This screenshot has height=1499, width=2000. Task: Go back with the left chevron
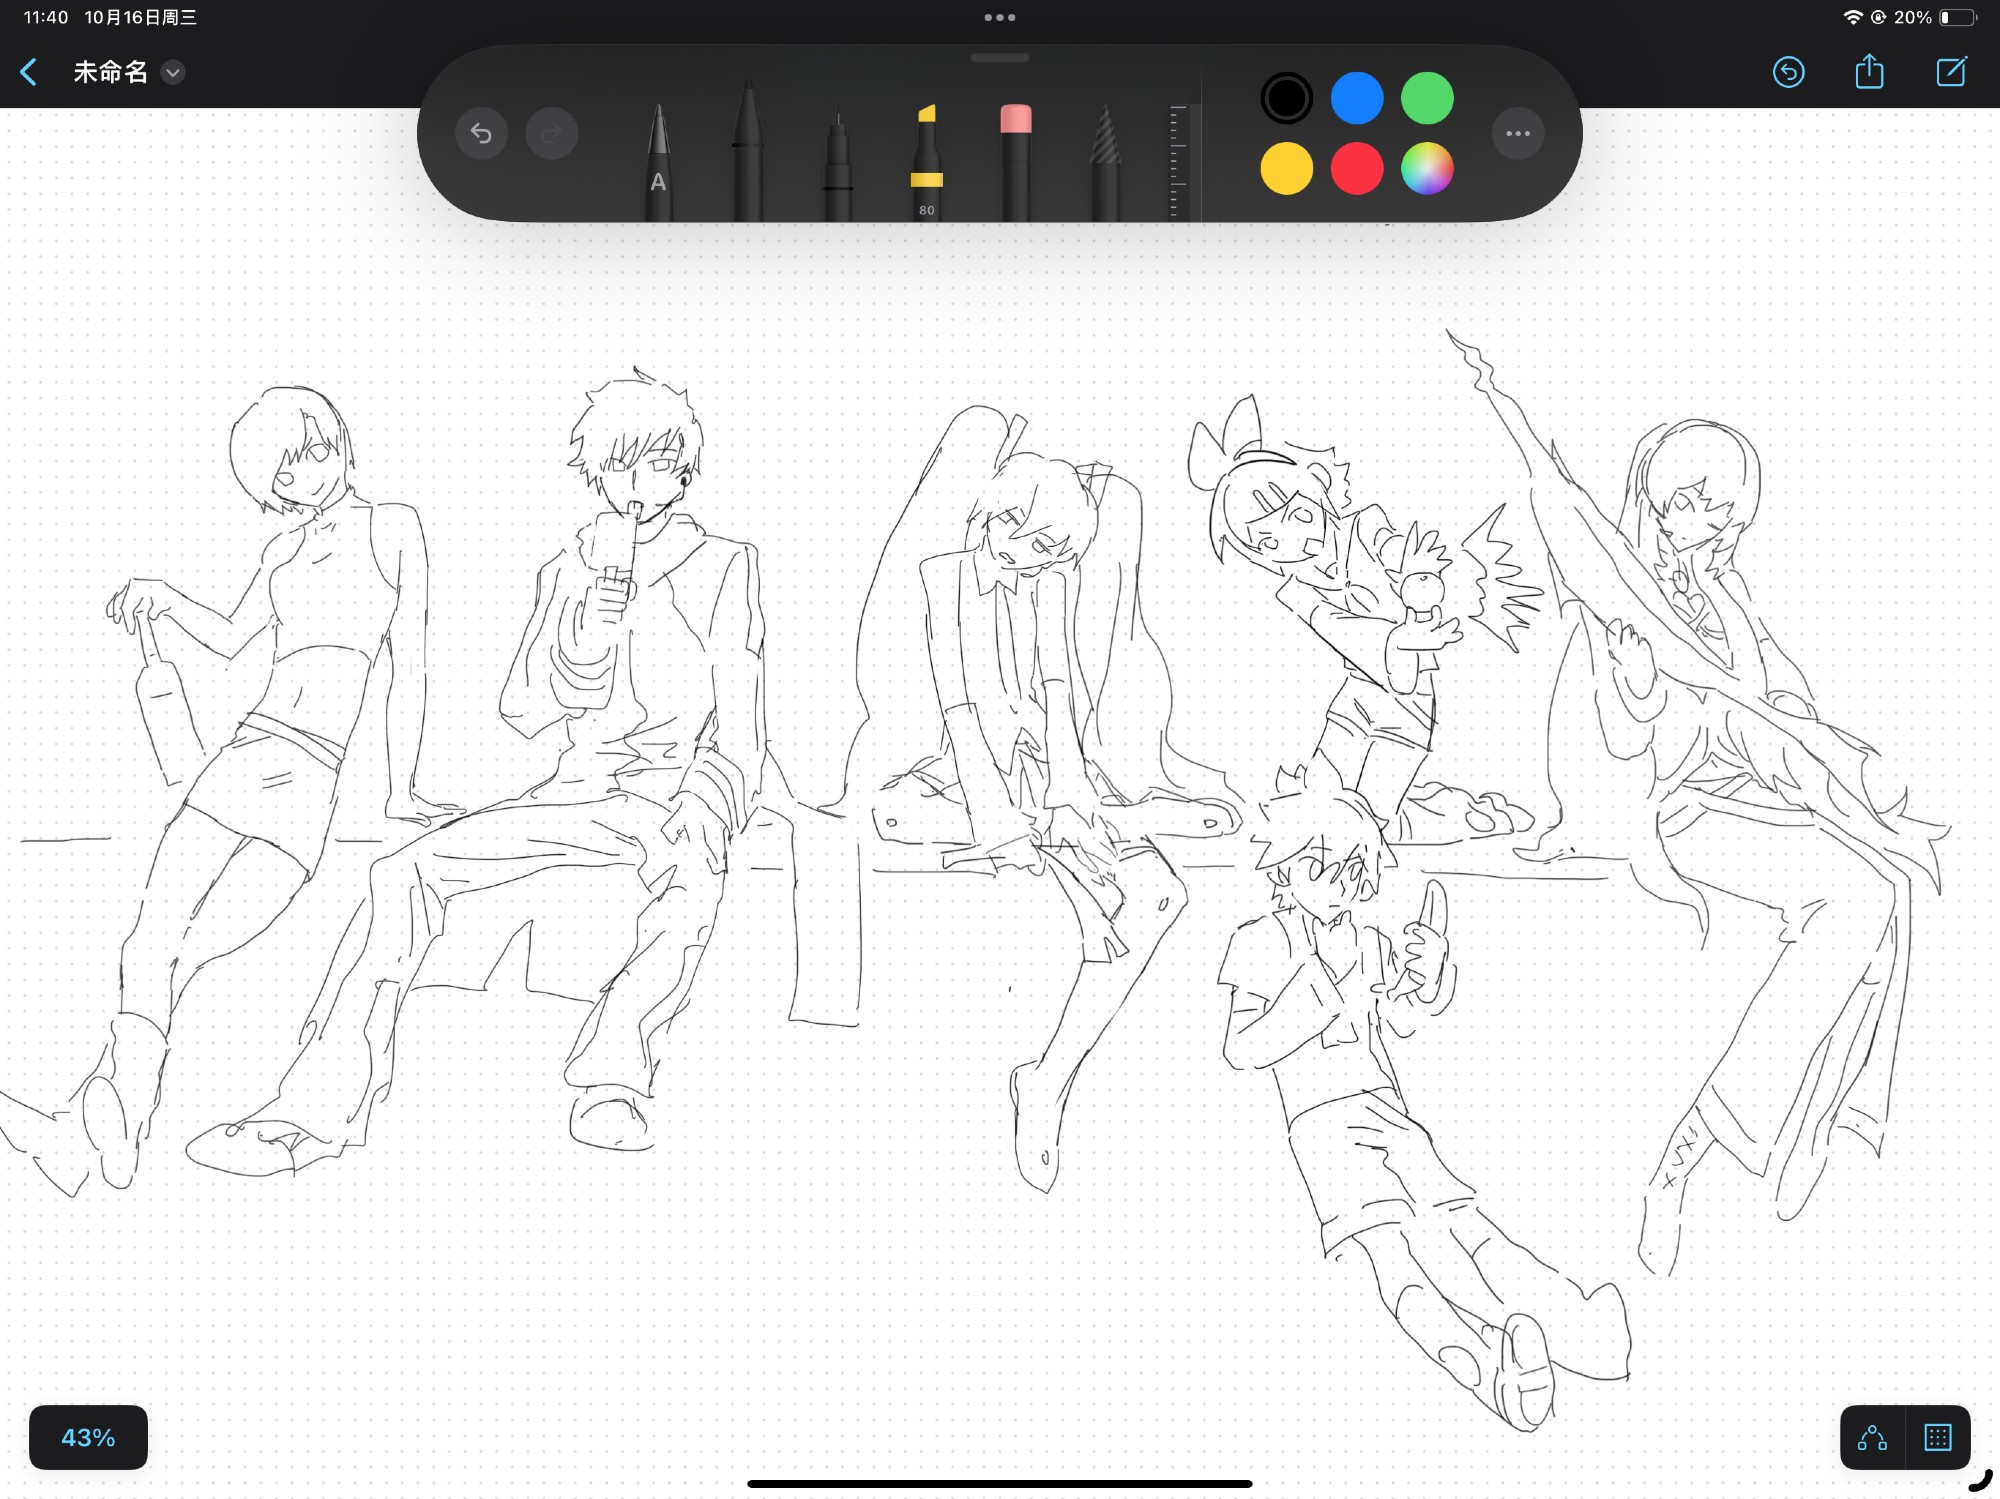(x=29, y=72)
